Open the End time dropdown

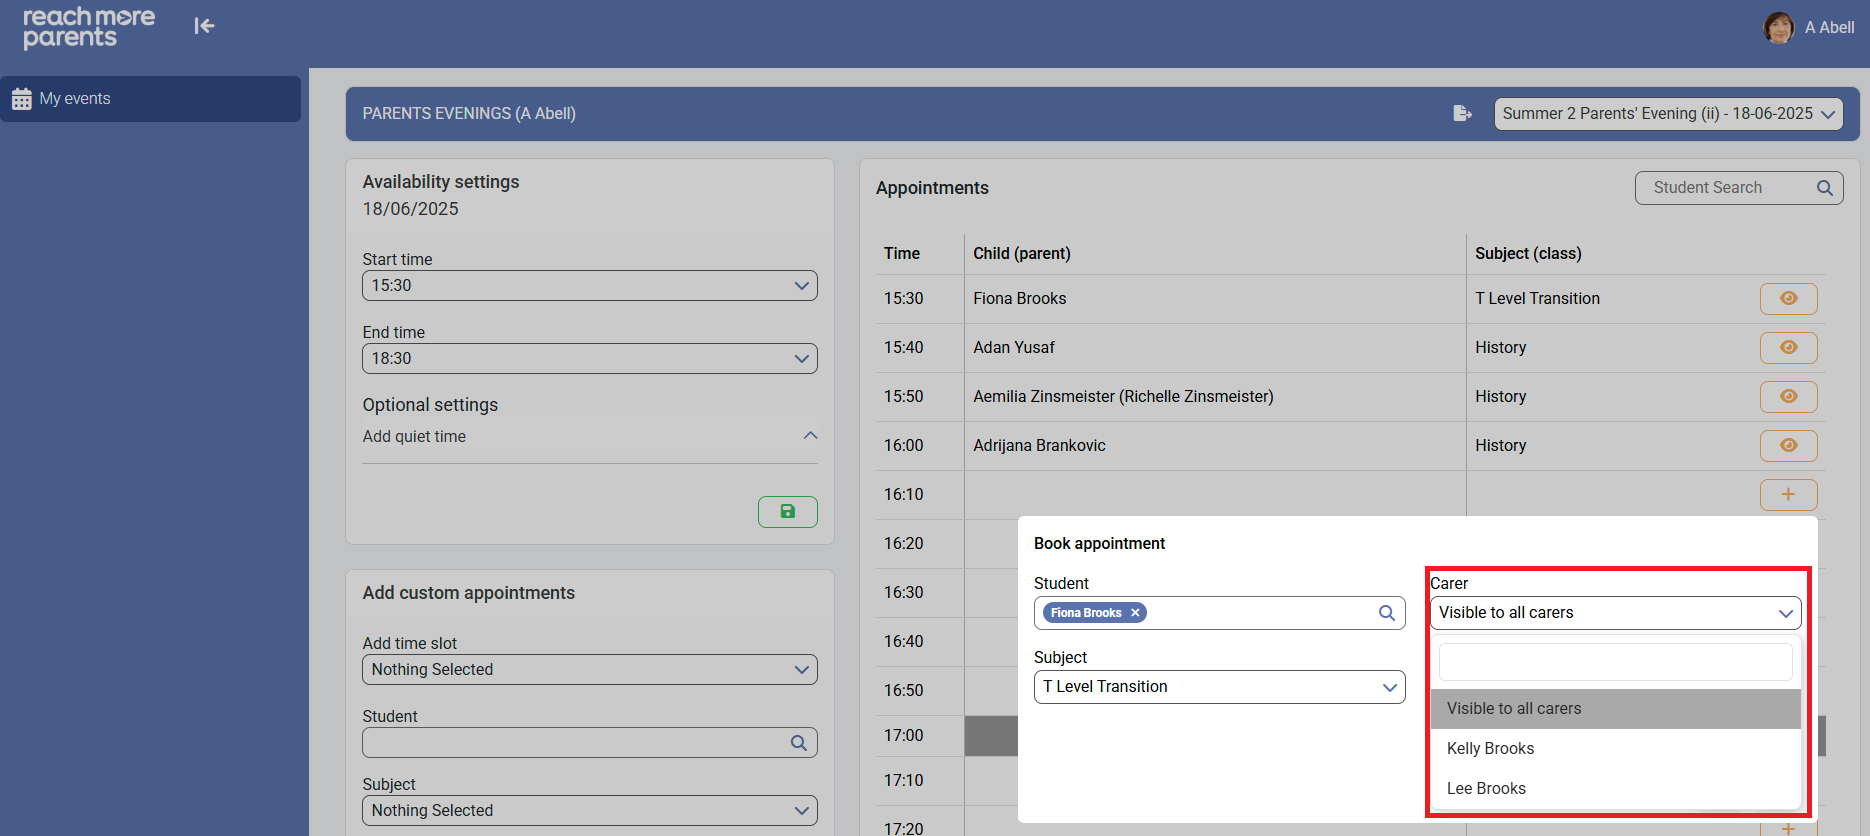coord(589,359)
